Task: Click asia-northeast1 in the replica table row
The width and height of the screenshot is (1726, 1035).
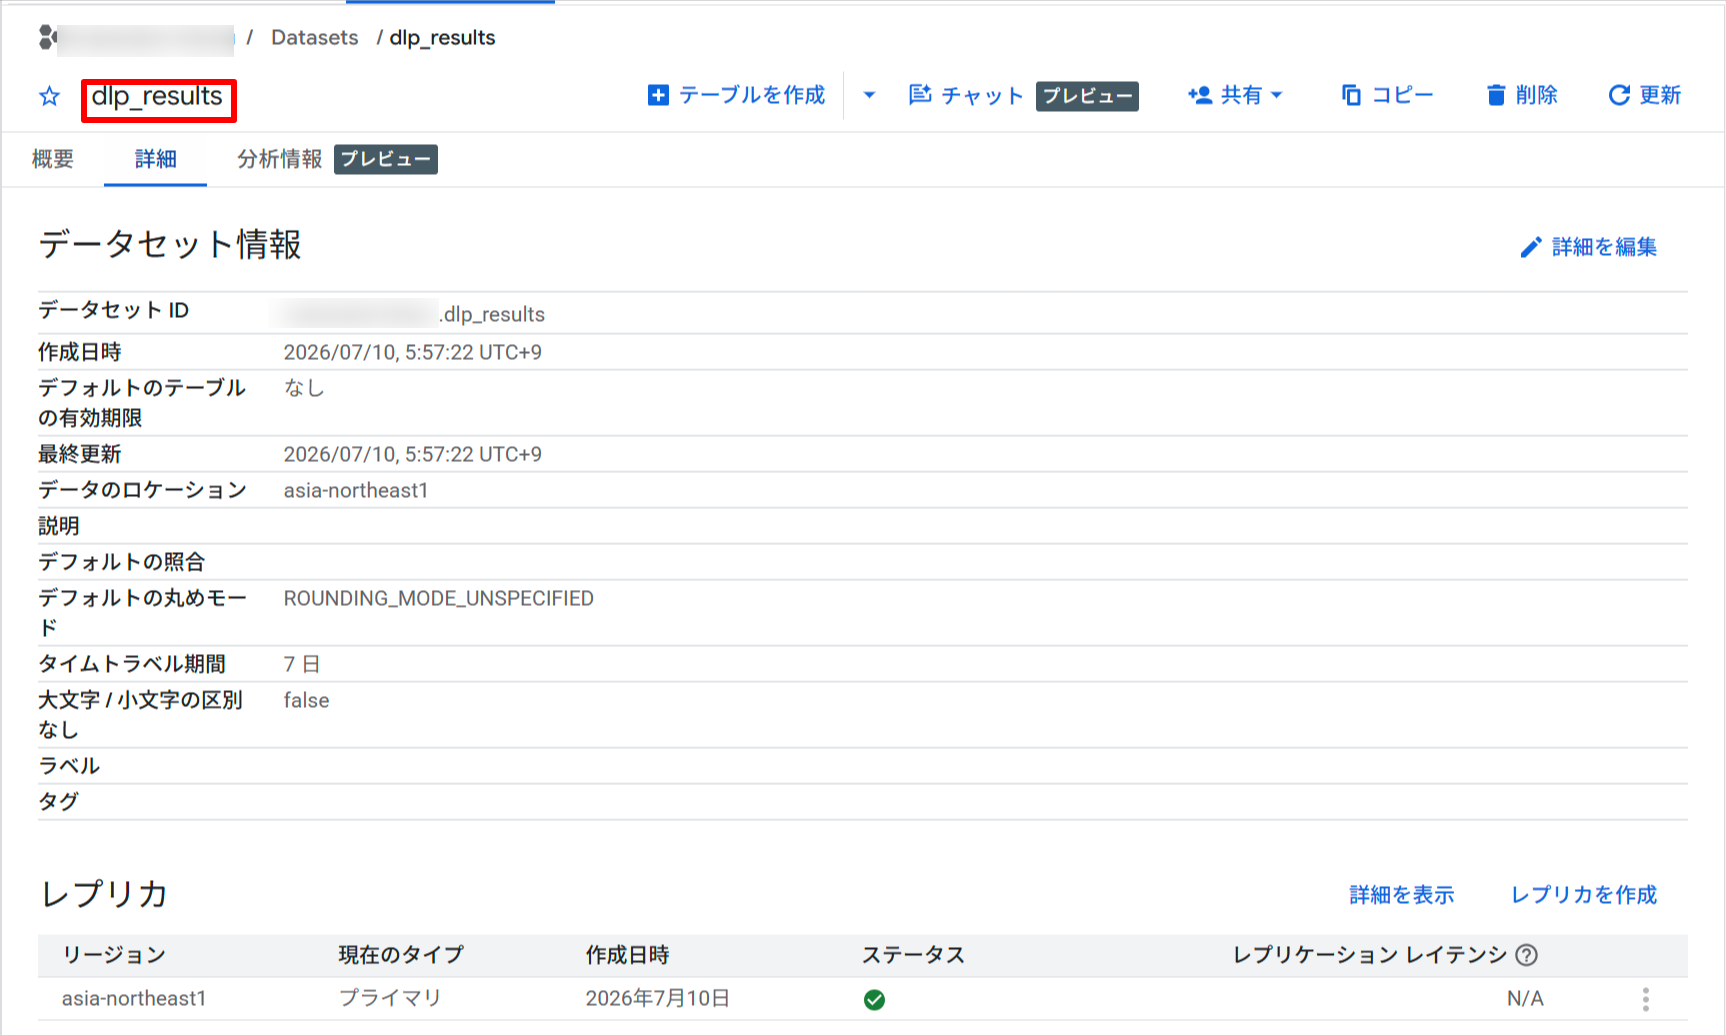Action: pyautogui.click(x=134, y=998)
